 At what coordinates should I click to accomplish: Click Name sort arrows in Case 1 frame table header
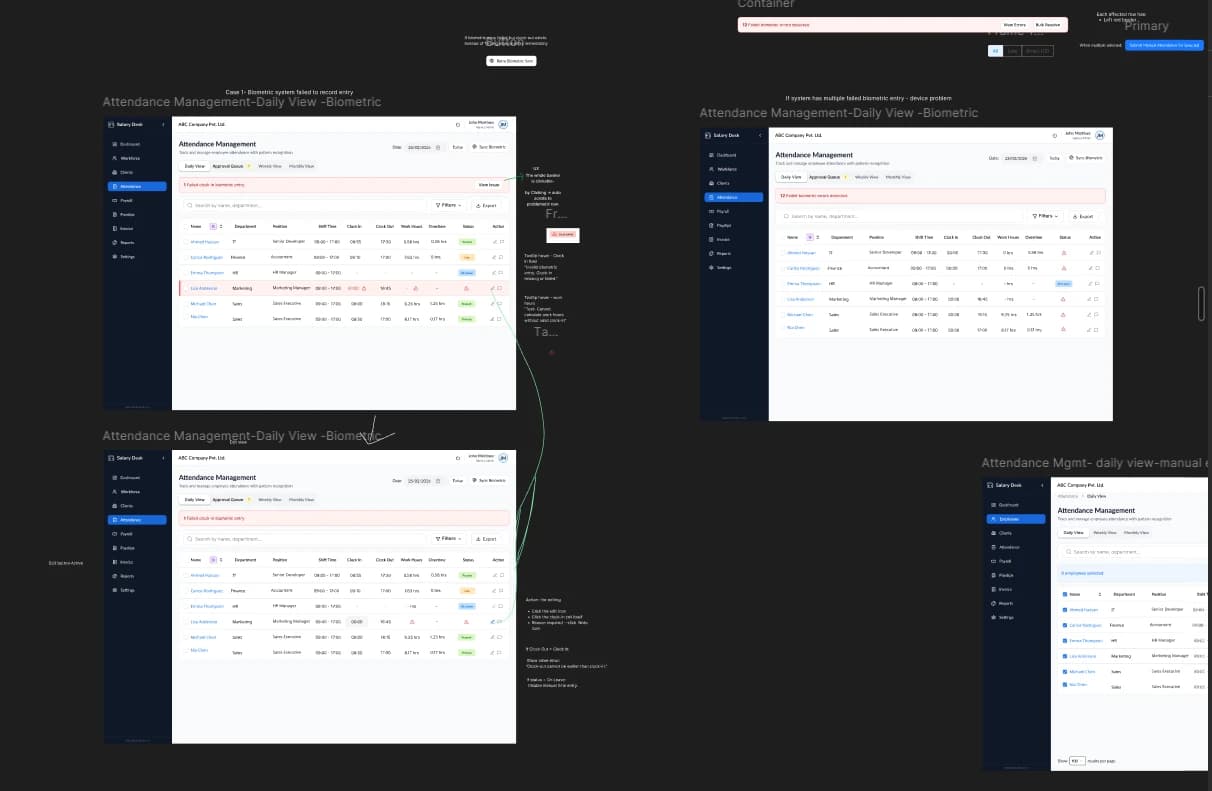tap(220, 227)
